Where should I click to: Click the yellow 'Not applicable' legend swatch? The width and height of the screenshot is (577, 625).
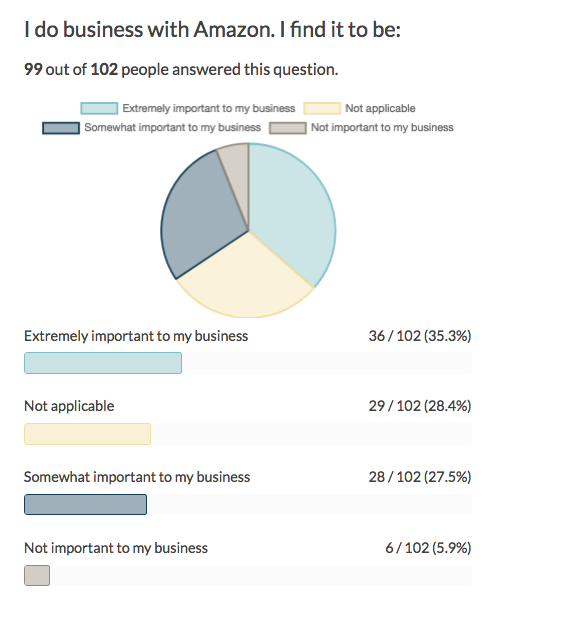(x=322, y=108)
